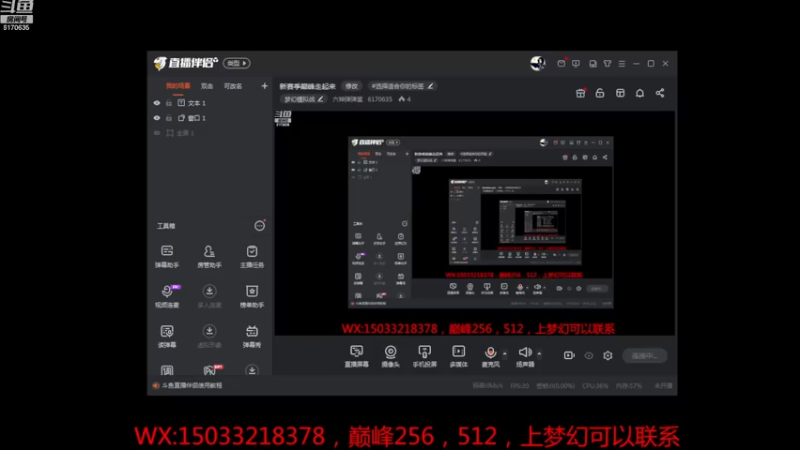Open stream settings gear icon
Image resolution: width=800 pixels, height=450 pixels.
608,355
